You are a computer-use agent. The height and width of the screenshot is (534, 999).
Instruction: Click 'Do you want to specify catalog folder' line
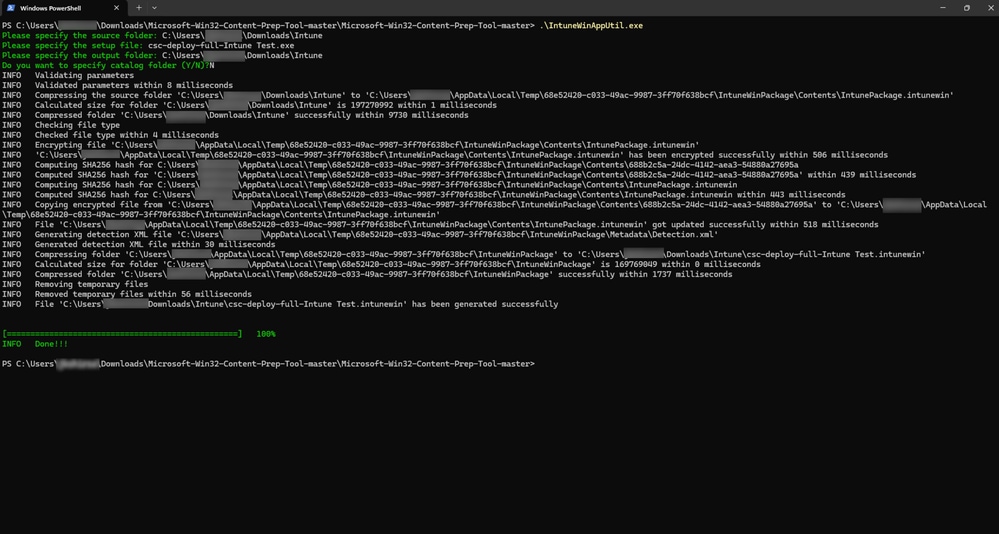[108, 66]
